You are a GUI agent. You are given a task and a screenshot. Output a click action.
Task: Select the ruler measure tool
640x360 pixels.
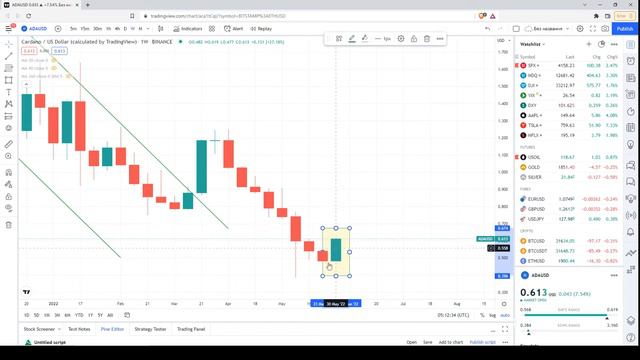coord(9,144)
